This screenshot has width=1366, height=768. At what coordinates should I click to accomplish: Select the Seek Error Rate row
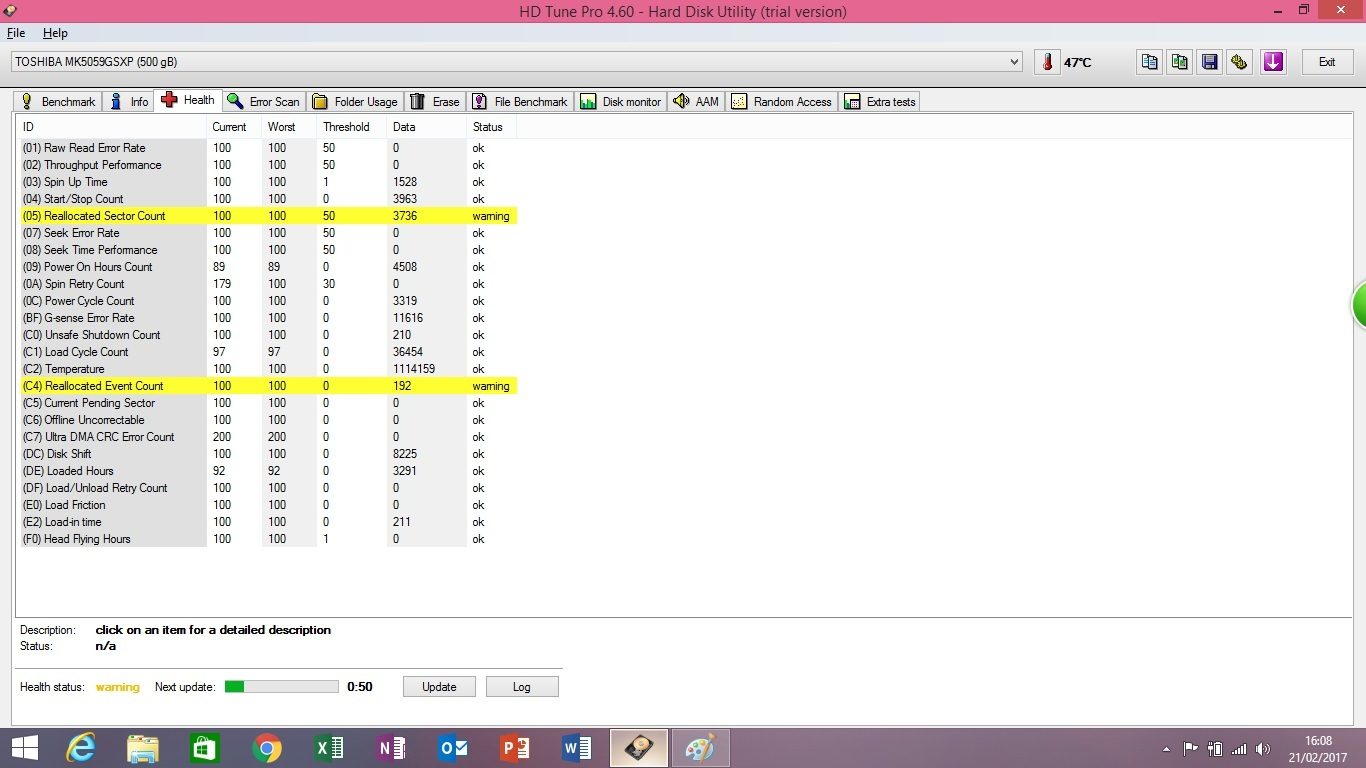pos(268,233)
